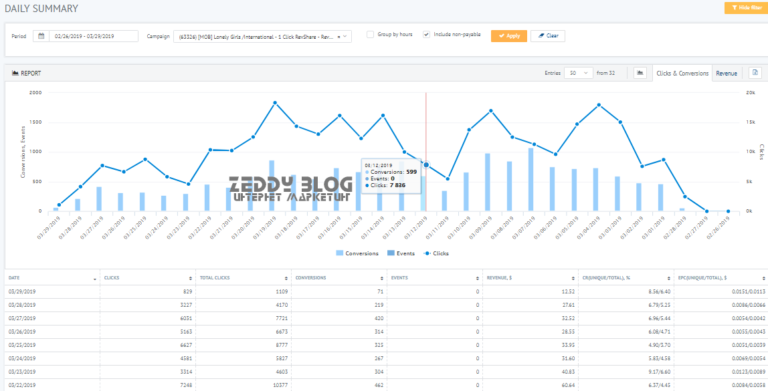Image resolution: width=768 pixels, height=391 pixels.
Task: Click the Clicks legend color marker
Action: [x=426, y=253]
